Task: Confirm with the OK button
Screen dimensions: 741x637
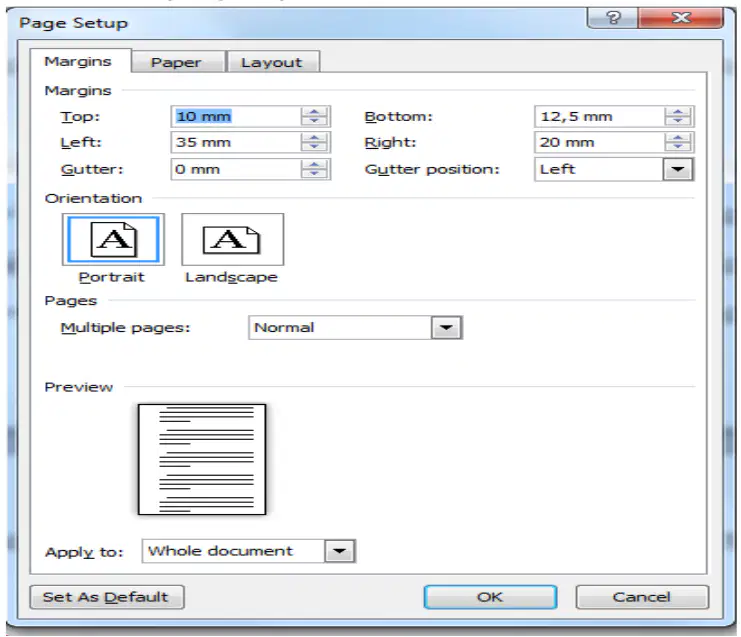Action: pyautogui.click(x=490, y=597)
